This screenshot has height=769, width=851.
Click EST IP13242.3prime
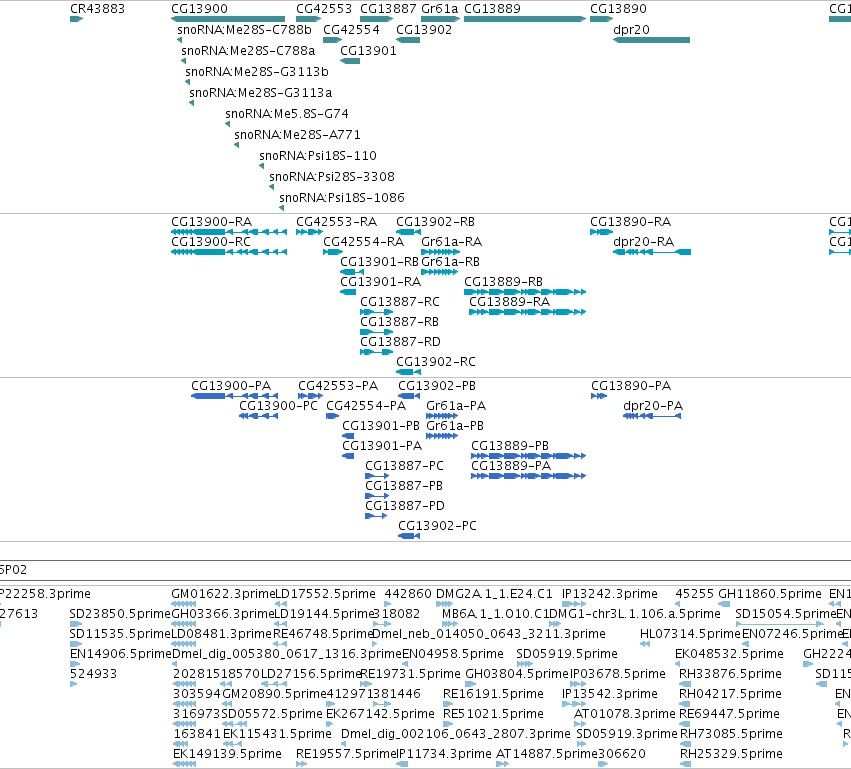coord(609,594)
